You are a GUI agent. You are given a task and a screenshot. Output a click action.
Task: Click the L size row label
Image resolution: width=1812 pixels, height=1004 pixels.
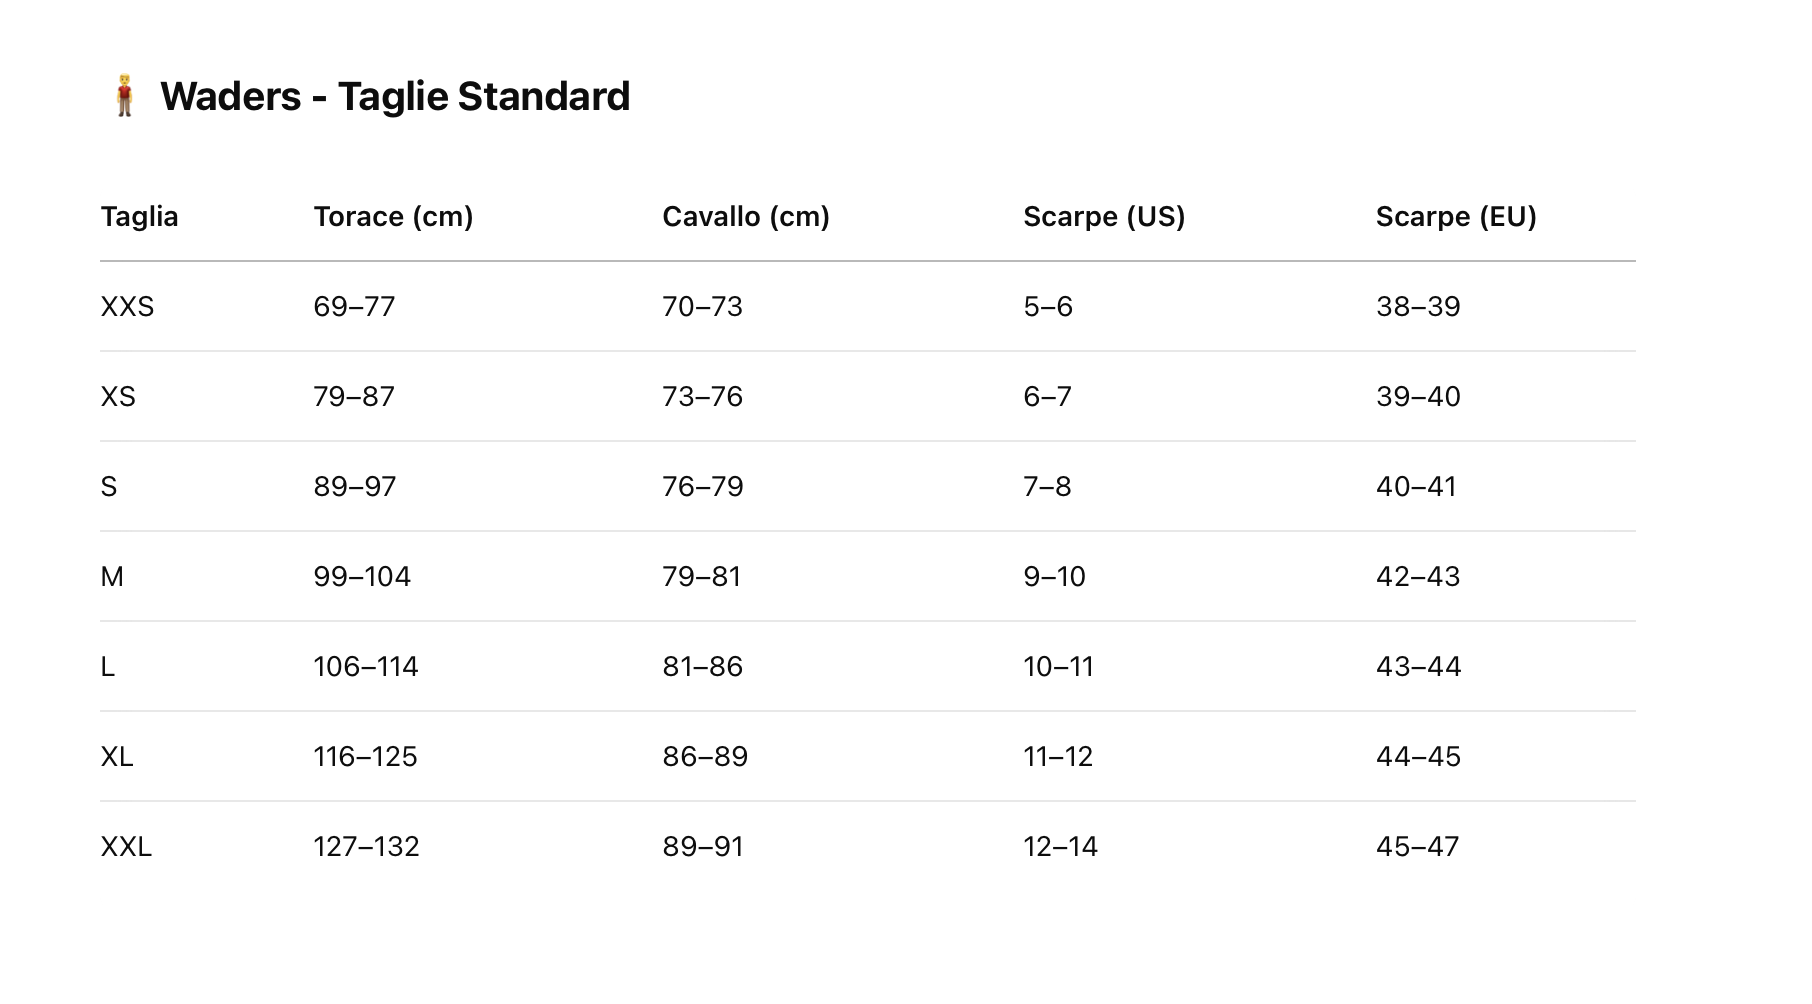pos(108,667)
